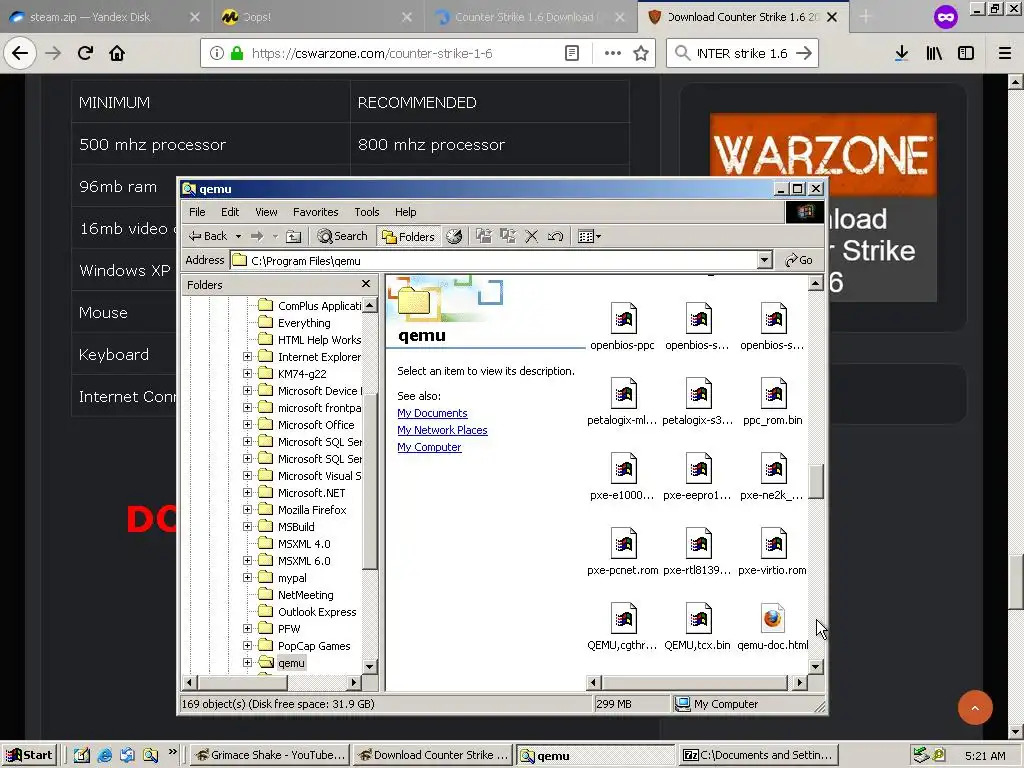Viewport: 1024px width, 768px height.
Task: Switch to the steam.zip Yandex Disk tab
Action: point(104,17)
